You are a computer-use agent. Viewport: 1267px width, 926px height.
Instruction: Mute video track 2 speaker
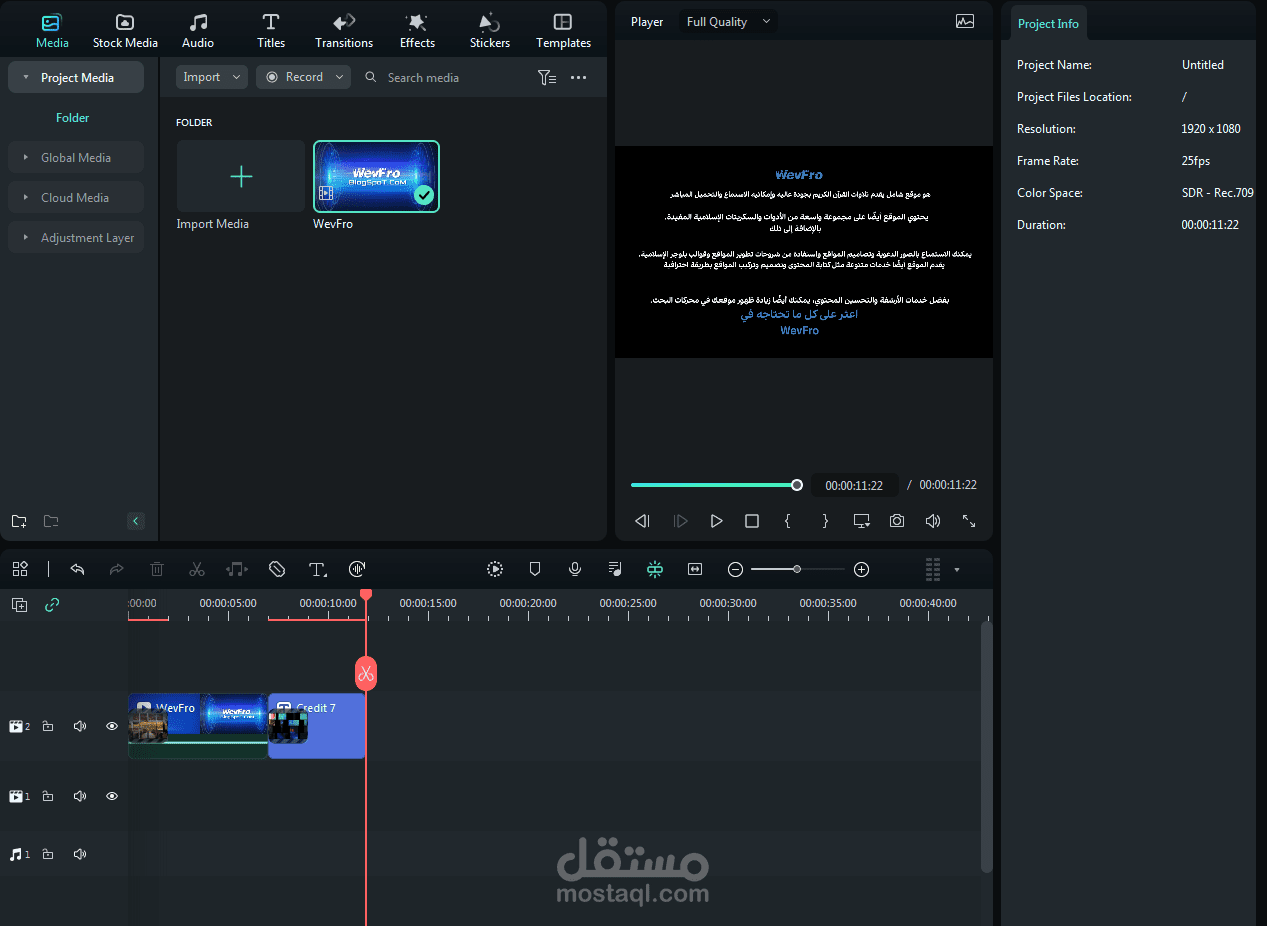[80, 726]
